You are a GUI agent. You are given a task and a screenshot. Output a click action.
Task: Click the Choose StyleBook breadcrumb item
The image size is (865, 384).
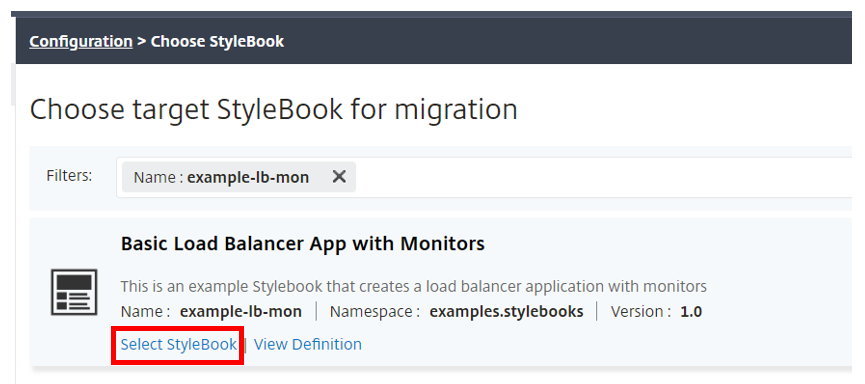[217, 41]
